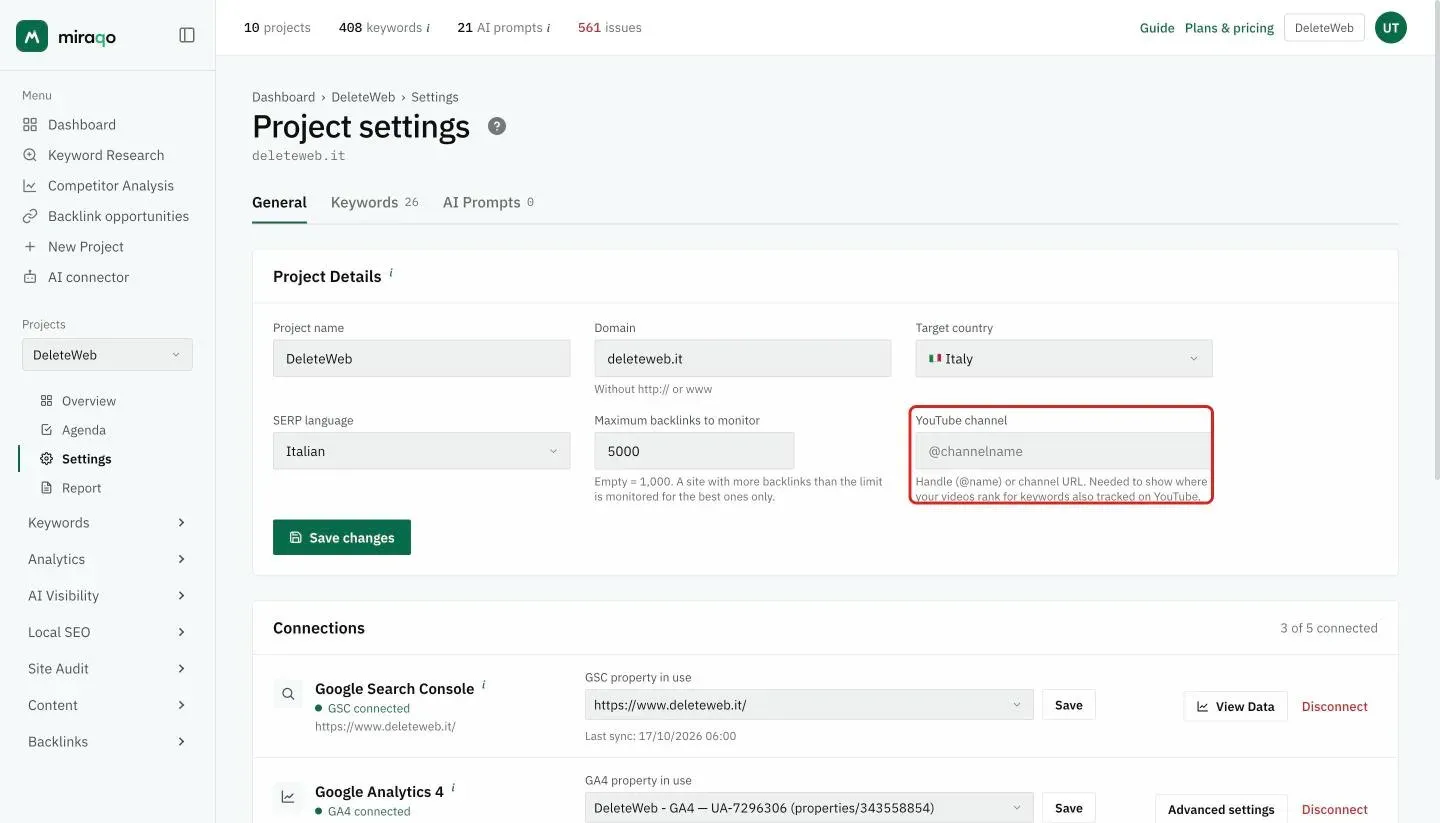The image size is (1440, 823).
Task: Expand the Site Audit sidebar section
Action: [x=107, y=669]
